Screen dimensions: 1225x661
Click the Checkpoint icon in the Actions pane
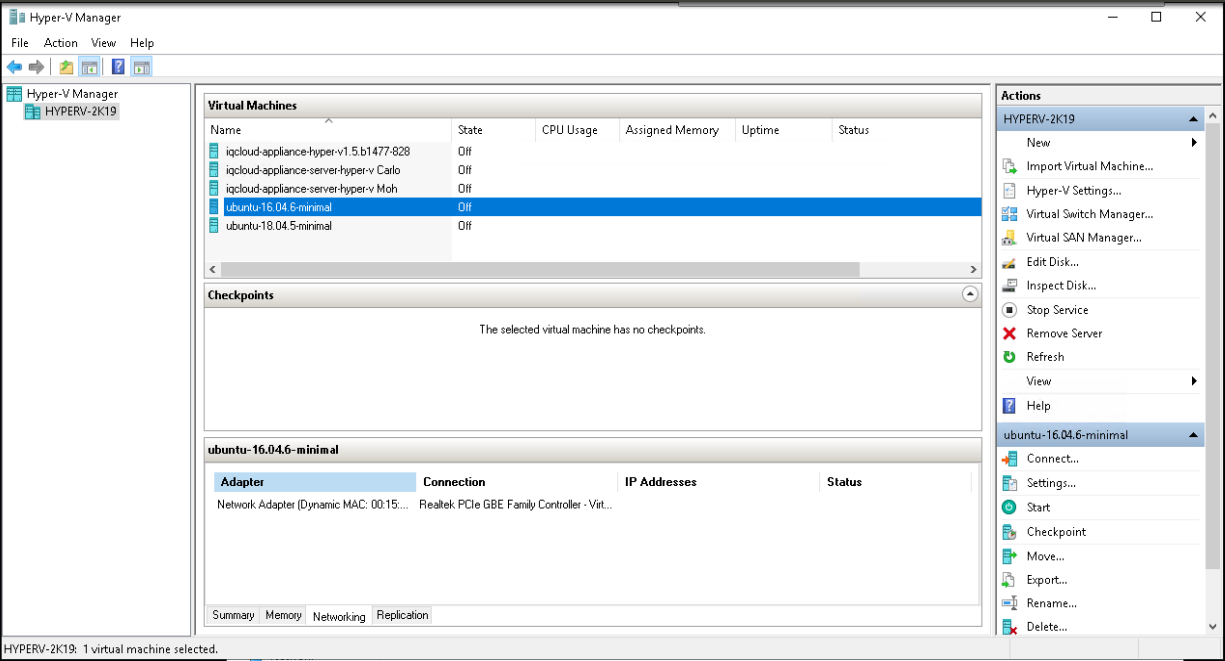pos(1009,532)
